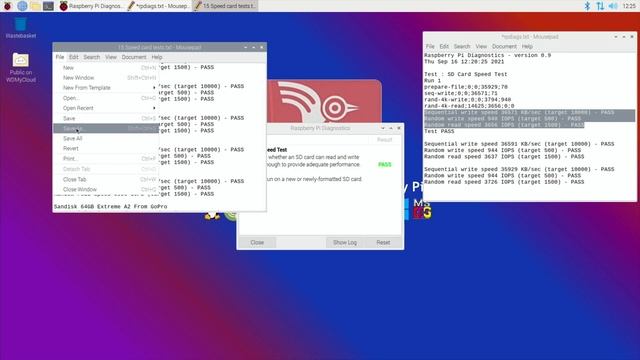Choose New Window in the File menu
This screenshot has height=360, width=640.
point(106,78)
